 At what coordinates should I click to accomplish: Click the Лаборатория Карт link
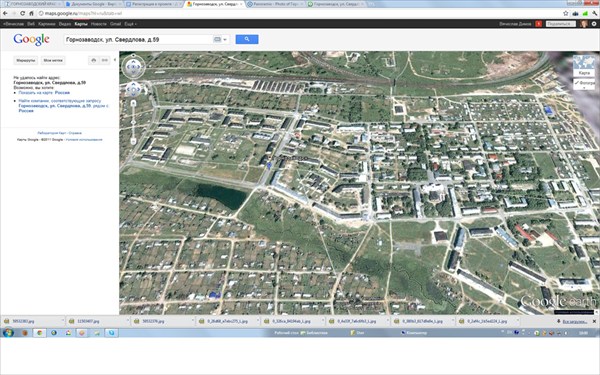(x=52, y=133)
